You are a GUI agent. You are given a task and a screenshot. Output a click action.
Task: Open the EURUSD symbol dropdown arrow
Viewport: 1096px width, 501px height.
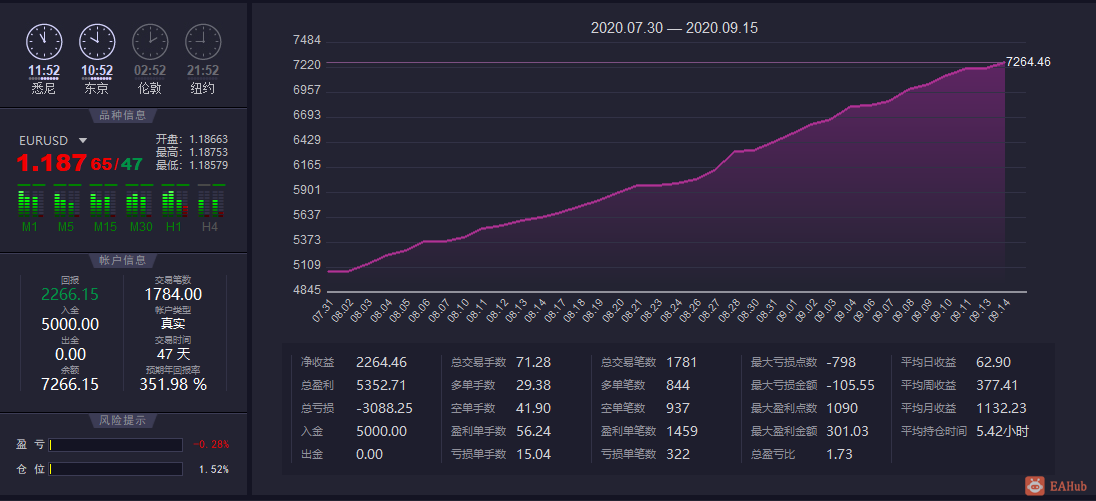click(x=82, y=141)
